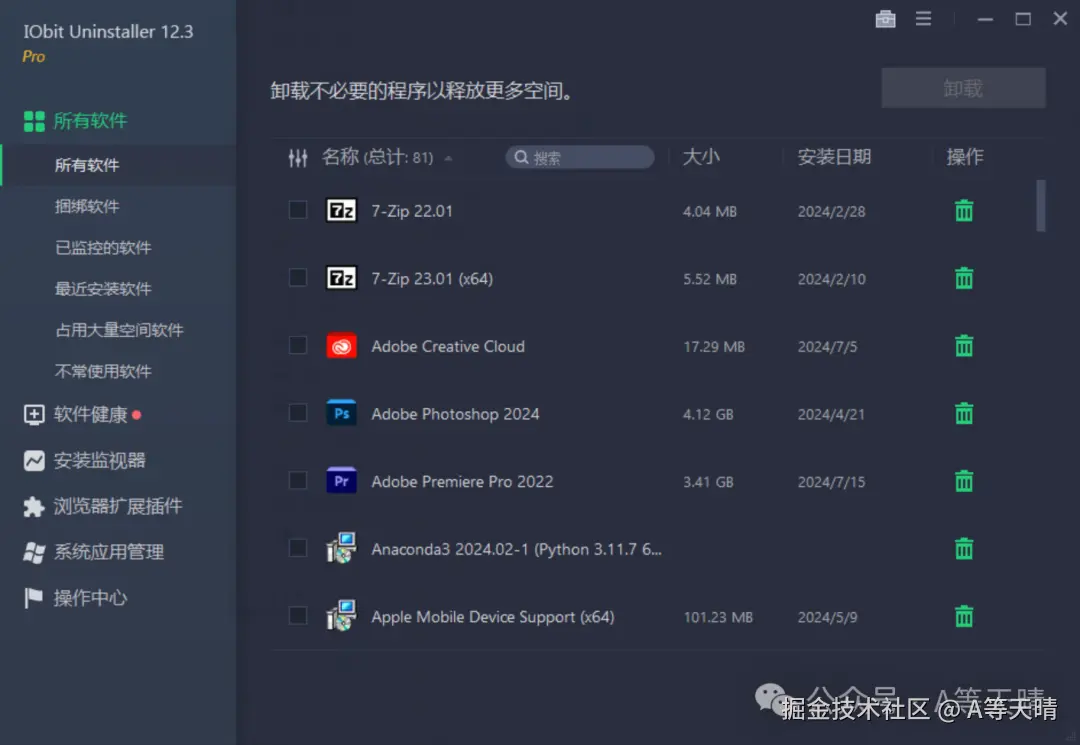The height and width of the screenshot is (745, 1080).
Task: Open the toolbox briefcase icon
Action: point(885,19)
